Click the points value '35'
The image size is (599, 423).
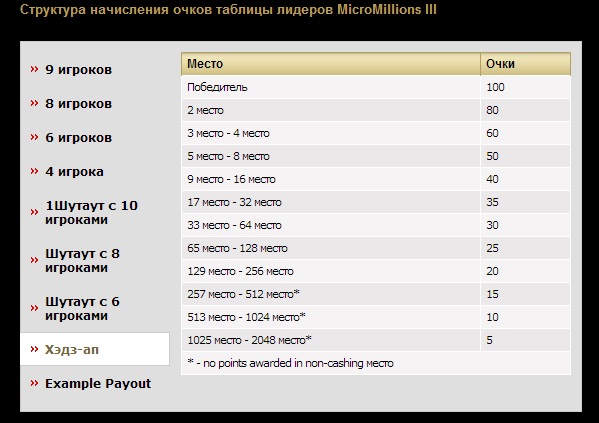[492, 202]
